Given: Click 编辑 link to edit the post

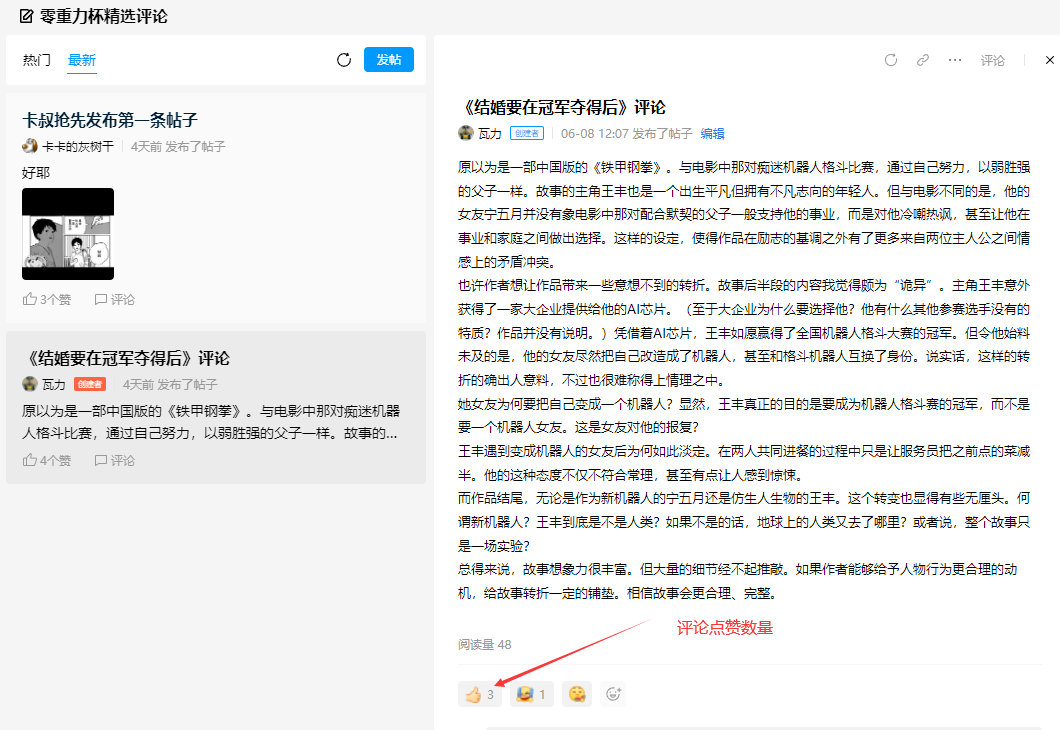Looking at the screenshot, I should pyautogui.click(x=712, y=133).
